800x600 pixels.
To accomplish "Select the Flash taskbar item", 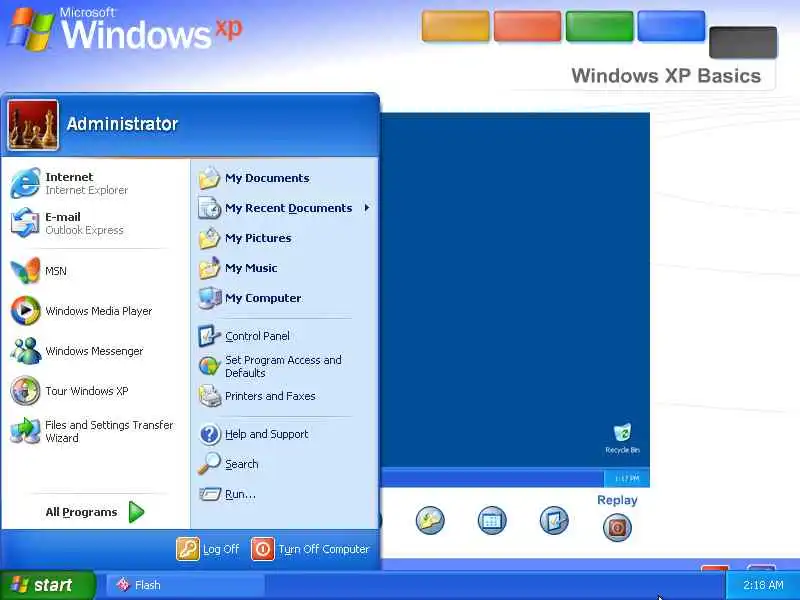I will point(185,585).
